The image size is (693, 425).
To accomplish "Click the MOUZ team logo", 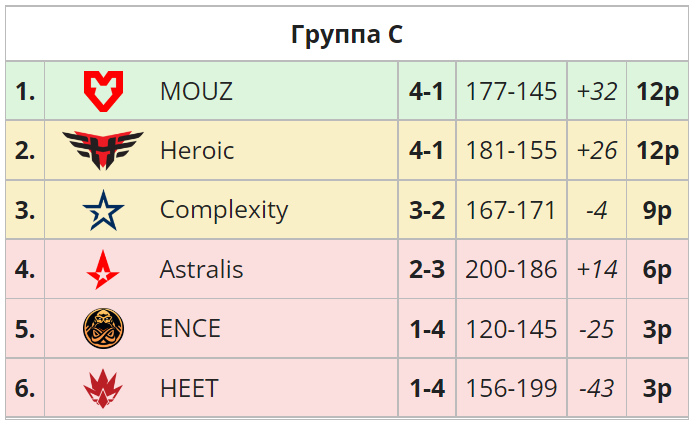I will [103, 91].
